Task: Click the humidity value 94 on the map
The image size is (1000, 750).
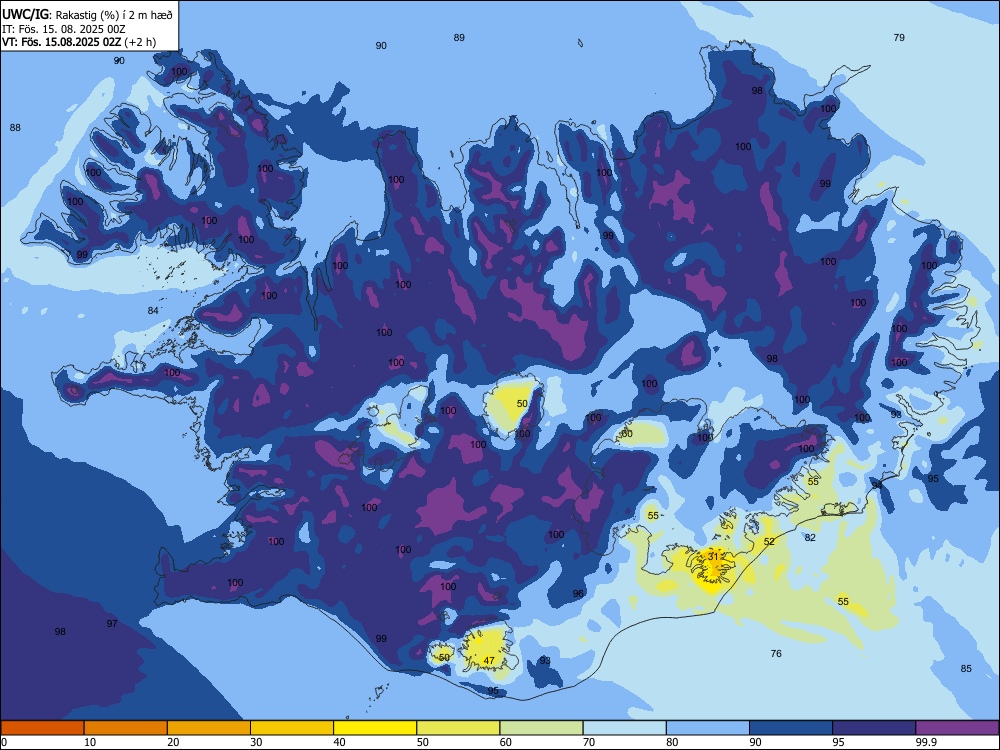Action: pyautogui.click(x=878, y=485)
